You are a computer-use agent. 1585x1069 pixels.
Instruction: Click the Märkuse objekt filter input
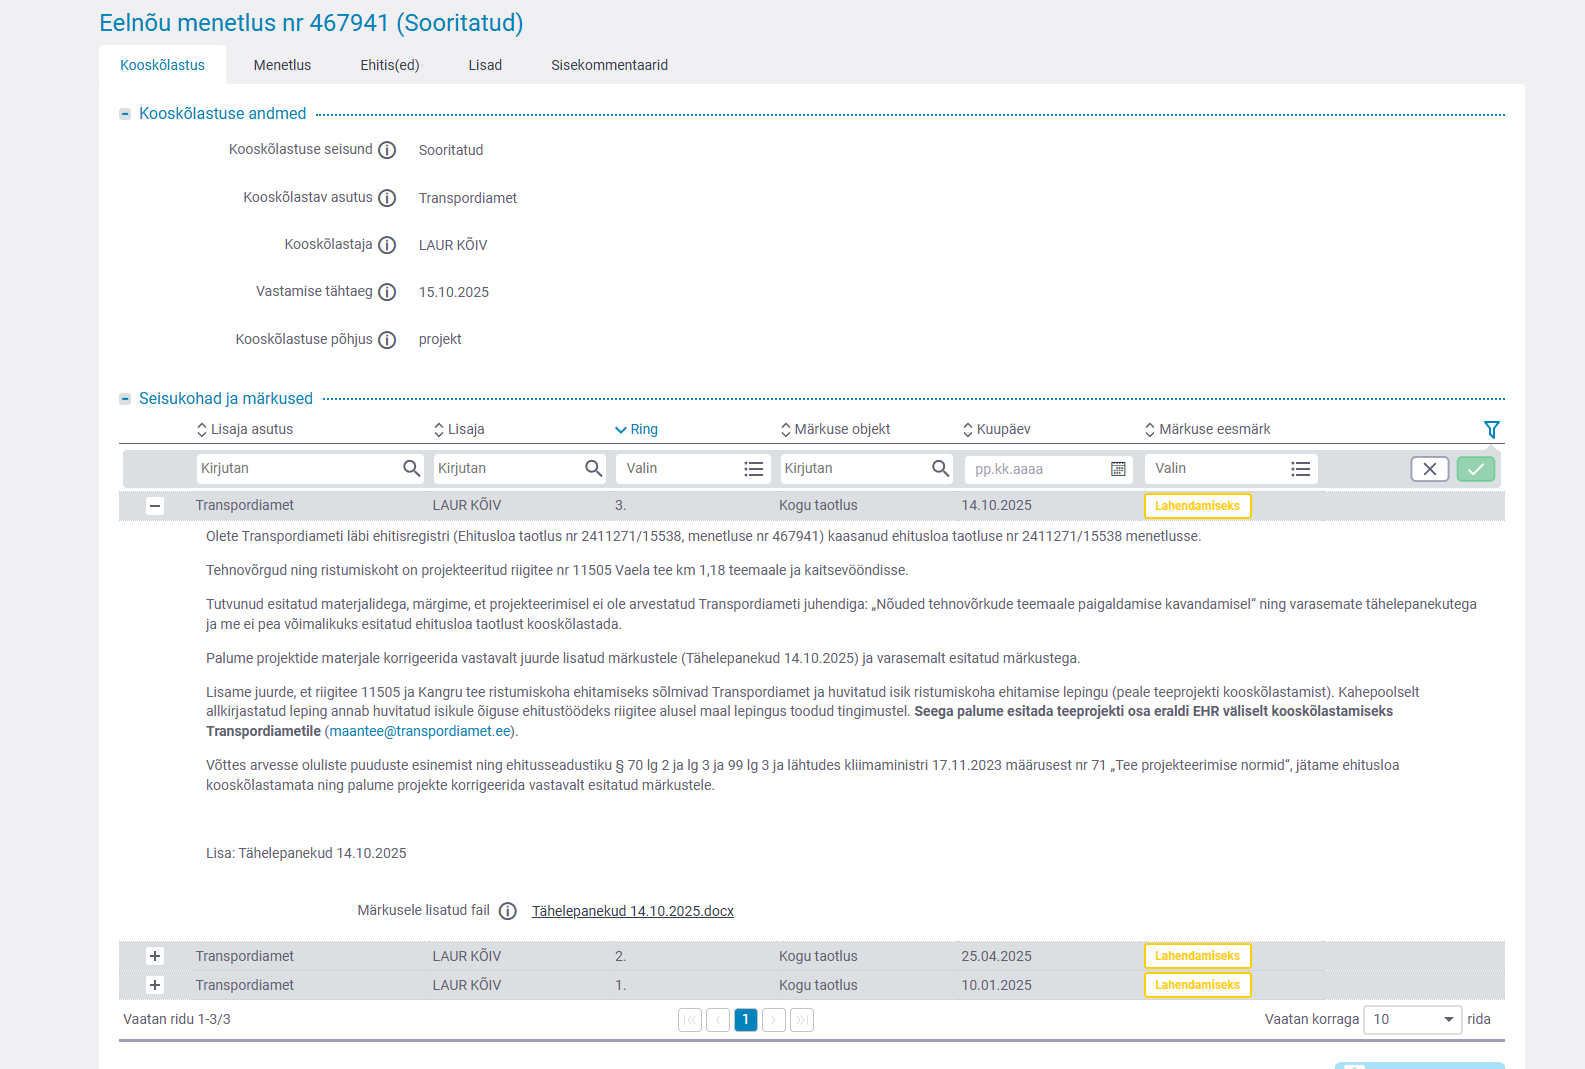(x=854, y=469)
